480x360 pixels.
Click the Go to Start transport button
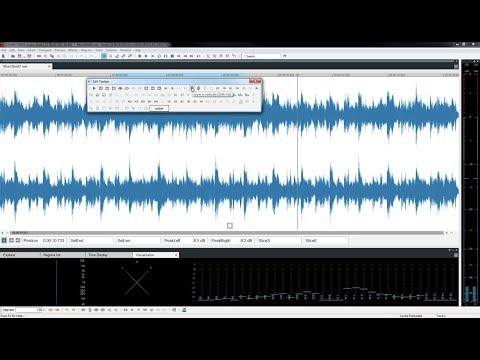(179, 56)
